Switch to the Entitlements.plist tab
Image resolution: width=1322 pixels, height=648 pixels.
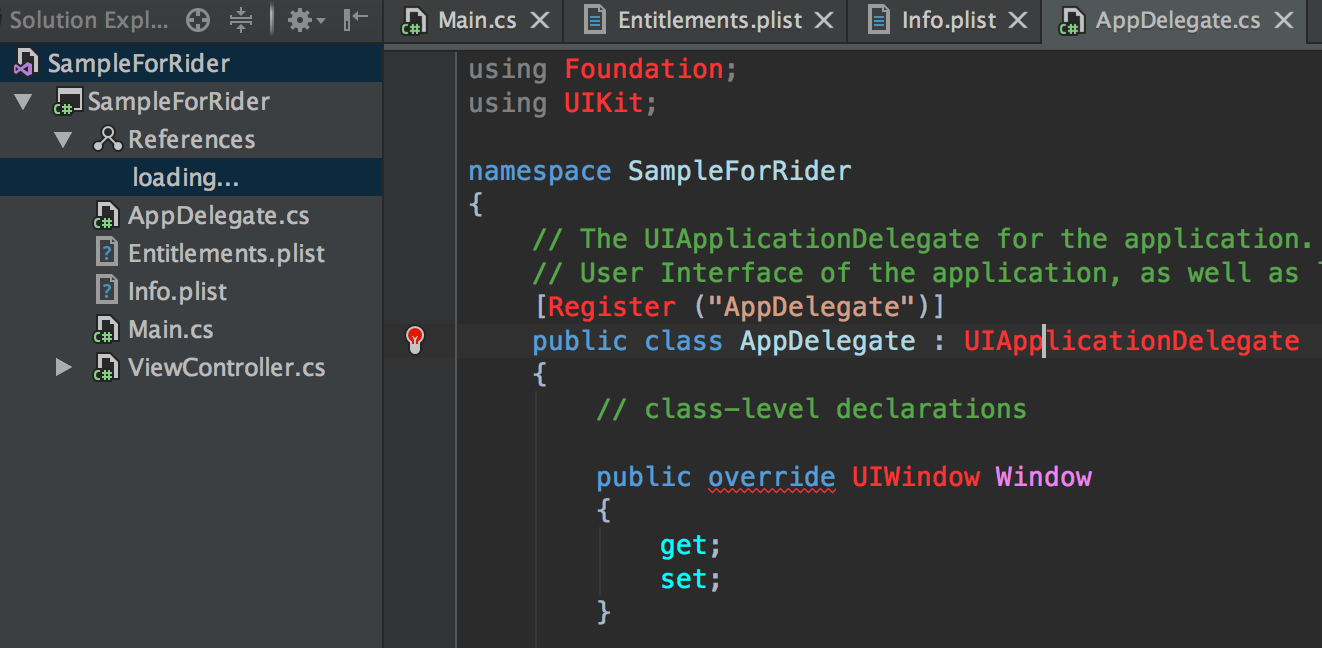[709, 21]
